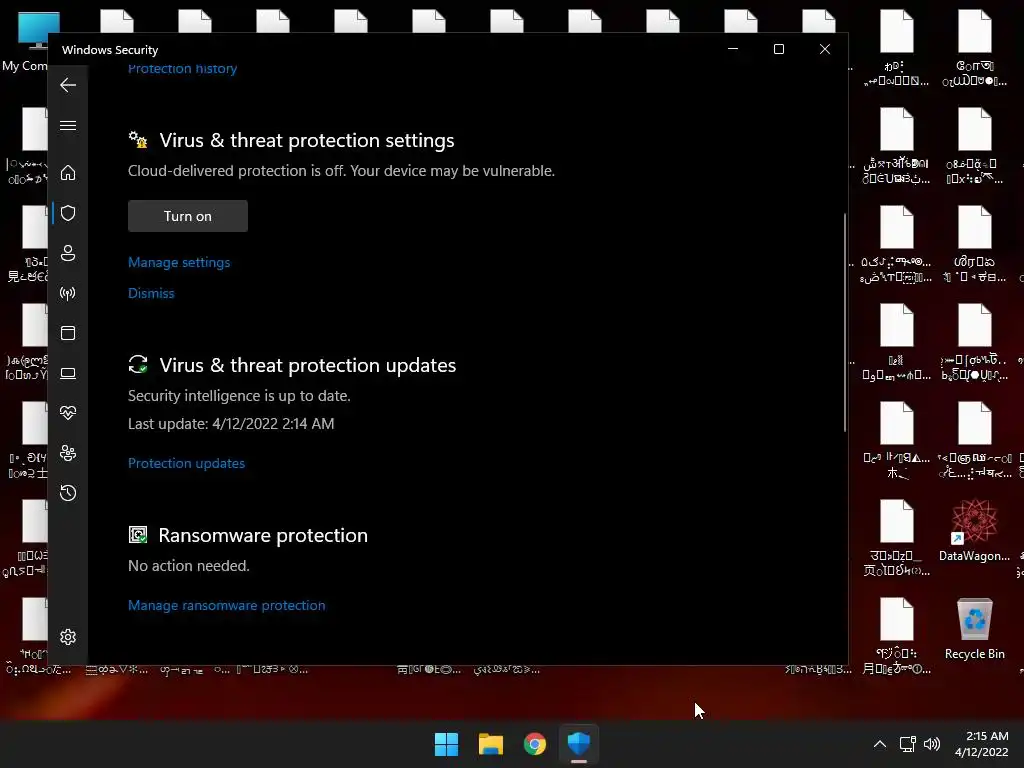Open Manage settings link

click(x=179, y=263)
